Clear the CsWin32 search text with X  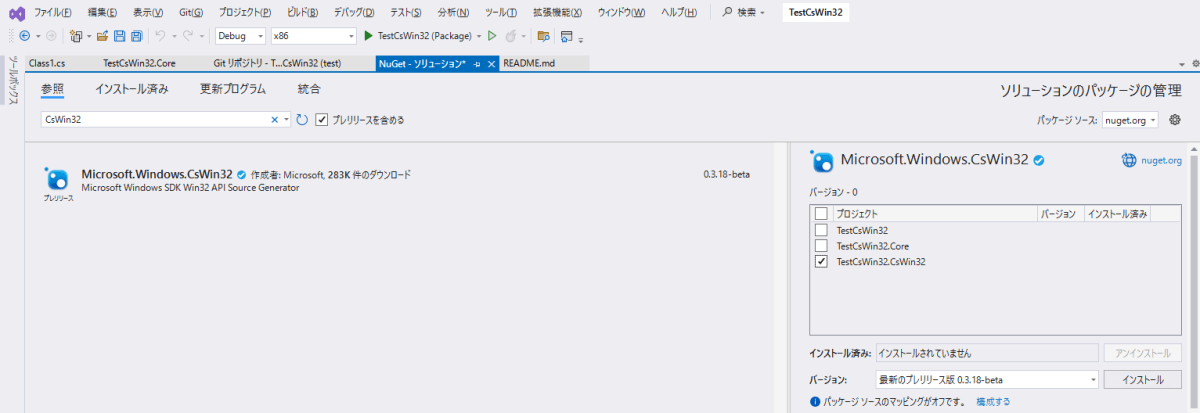[275, 120]
